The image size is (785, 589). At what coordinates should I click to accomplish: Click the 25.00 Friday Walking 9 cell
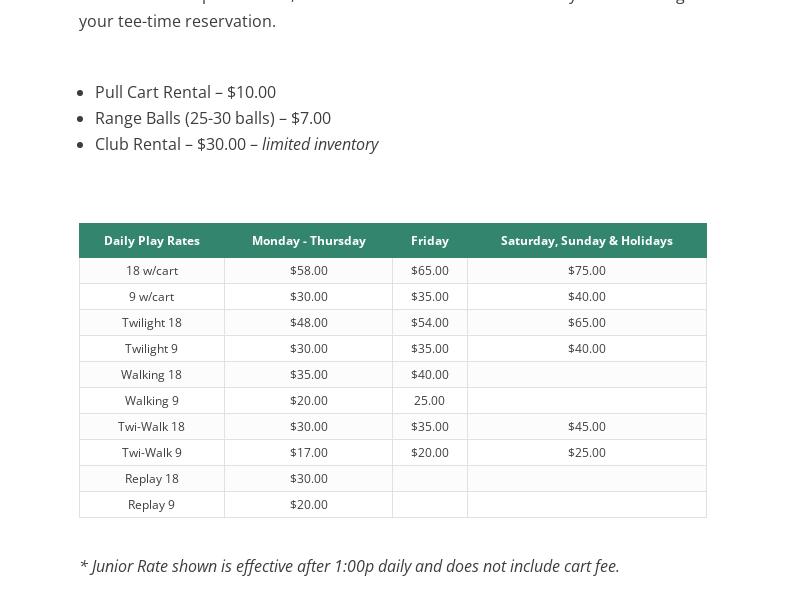pos(429,401)
